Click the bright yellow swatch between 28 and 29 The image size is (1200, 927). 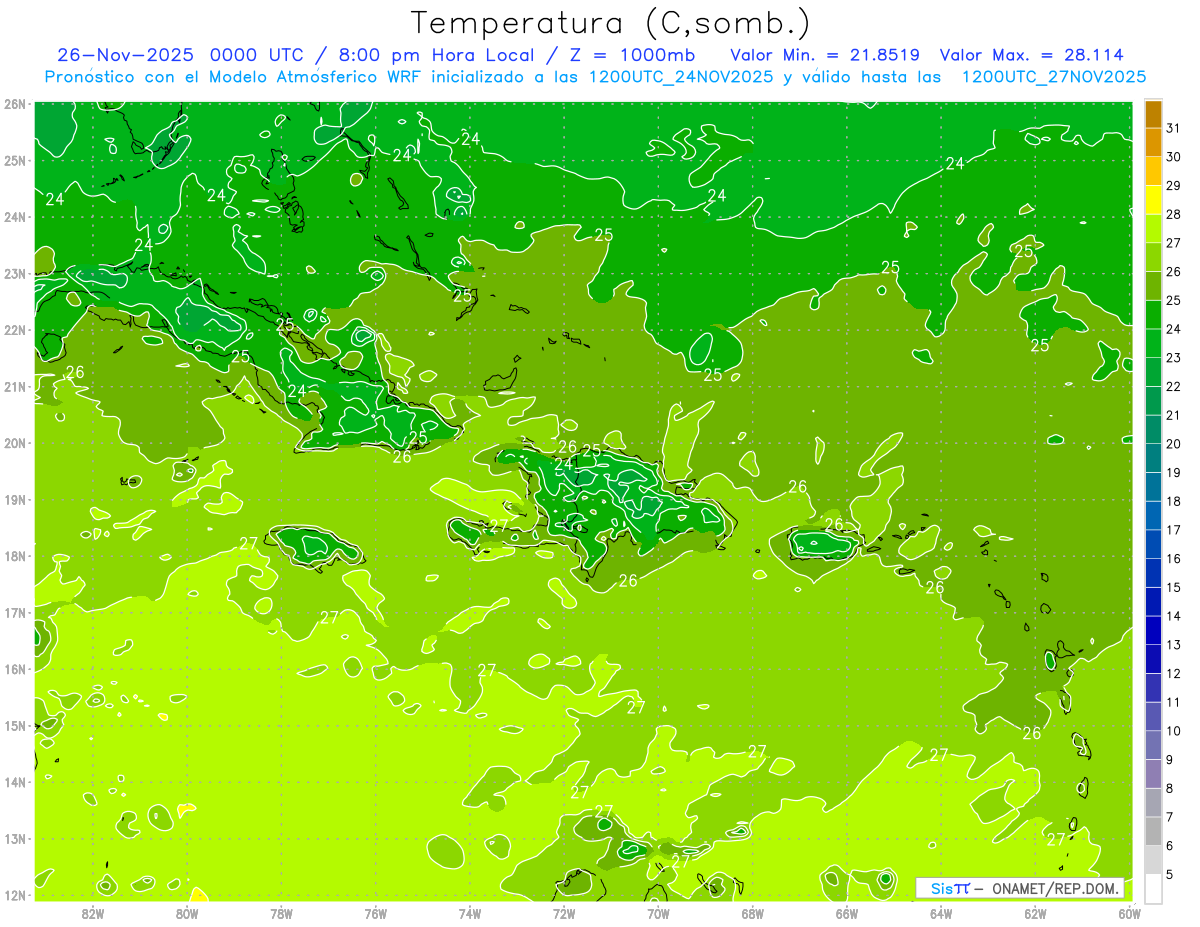[x=1154, y=200]
